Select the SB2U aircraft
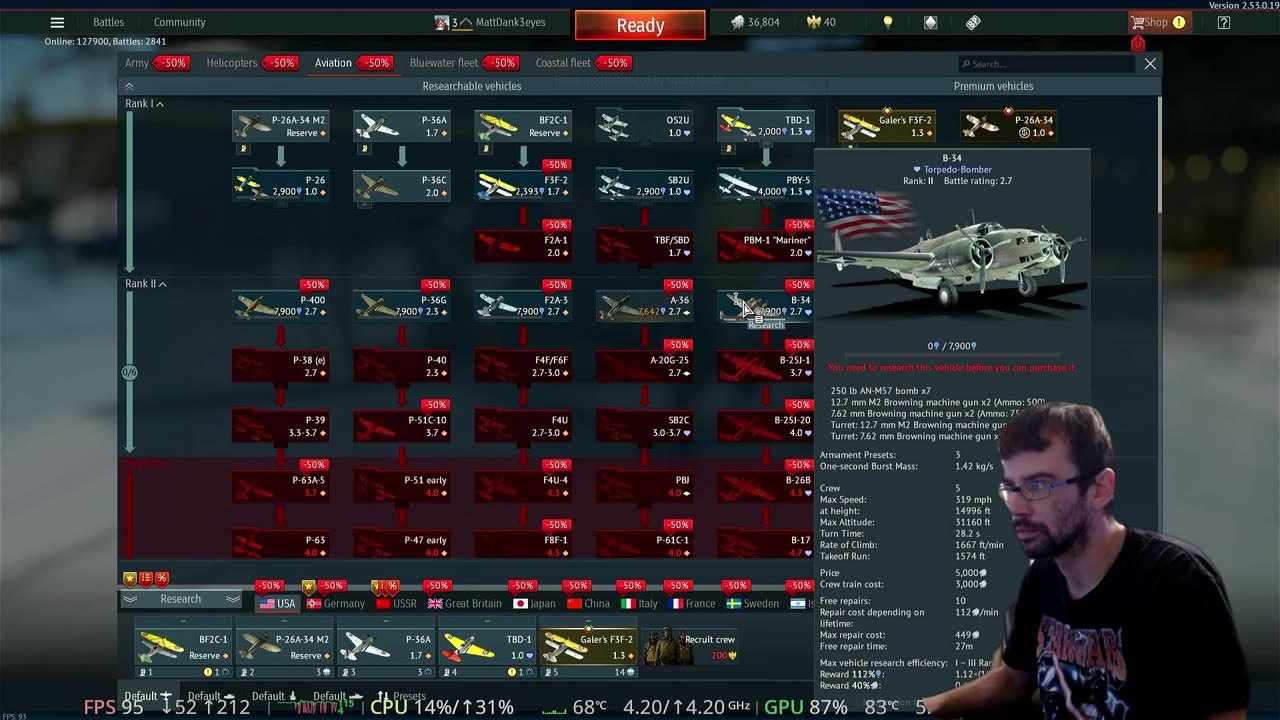This screenshot has width=1280, height=720. click(644, 186)
